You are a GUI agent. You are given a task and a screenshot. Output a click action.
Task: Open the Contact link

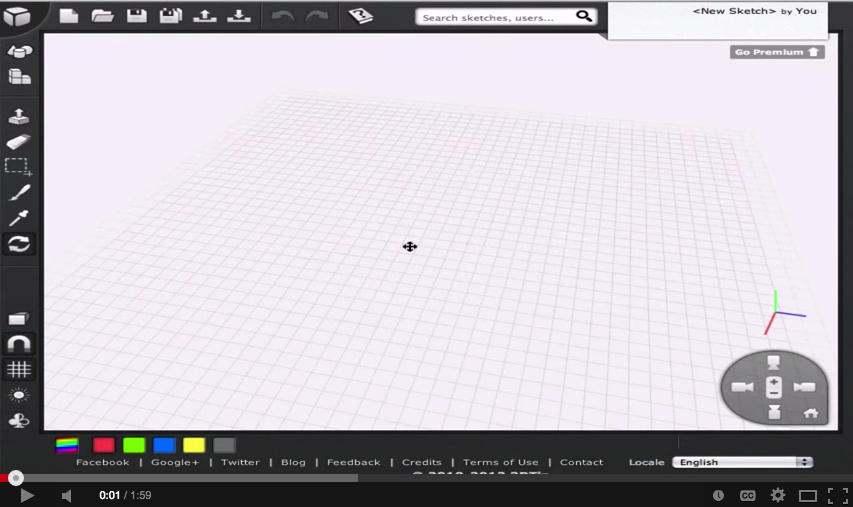(x=582, y=462)
